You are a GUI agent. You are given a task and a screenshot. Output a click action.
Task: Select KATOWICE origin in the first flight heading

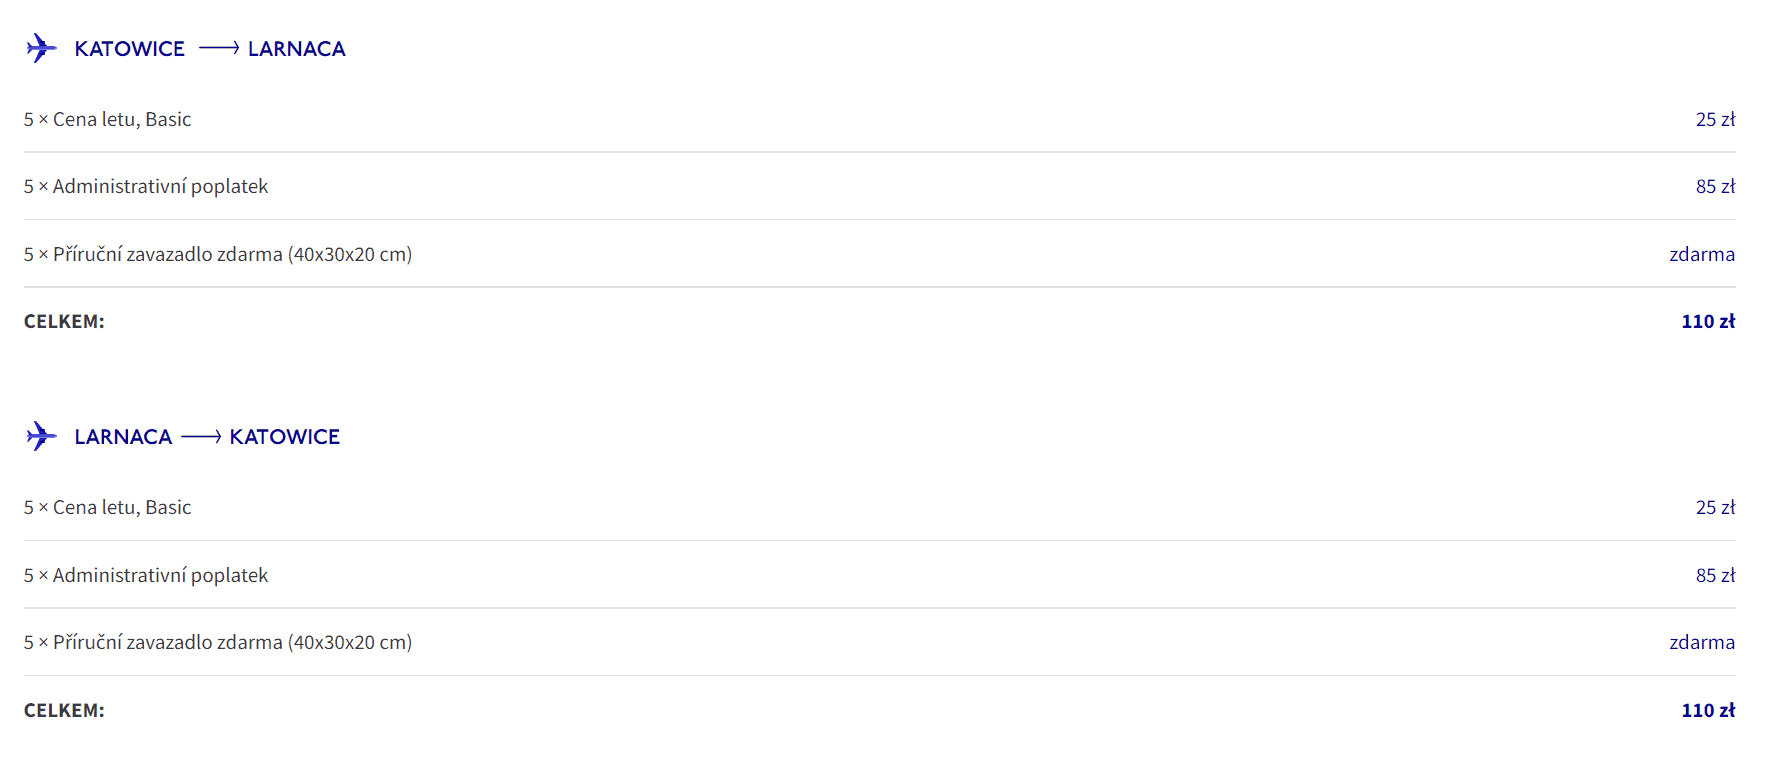click(x=130, y=49)
